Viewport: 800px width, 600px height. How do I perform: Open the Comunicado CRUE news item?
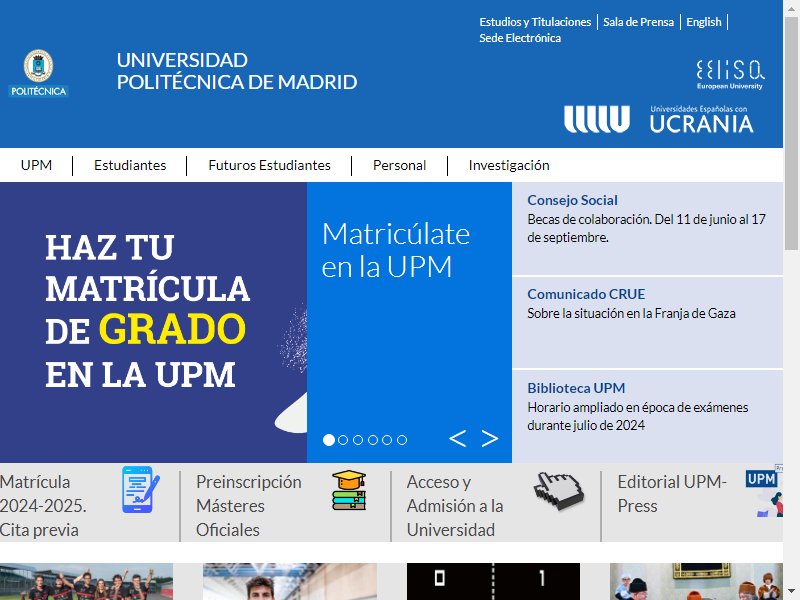tap(586, 294)
